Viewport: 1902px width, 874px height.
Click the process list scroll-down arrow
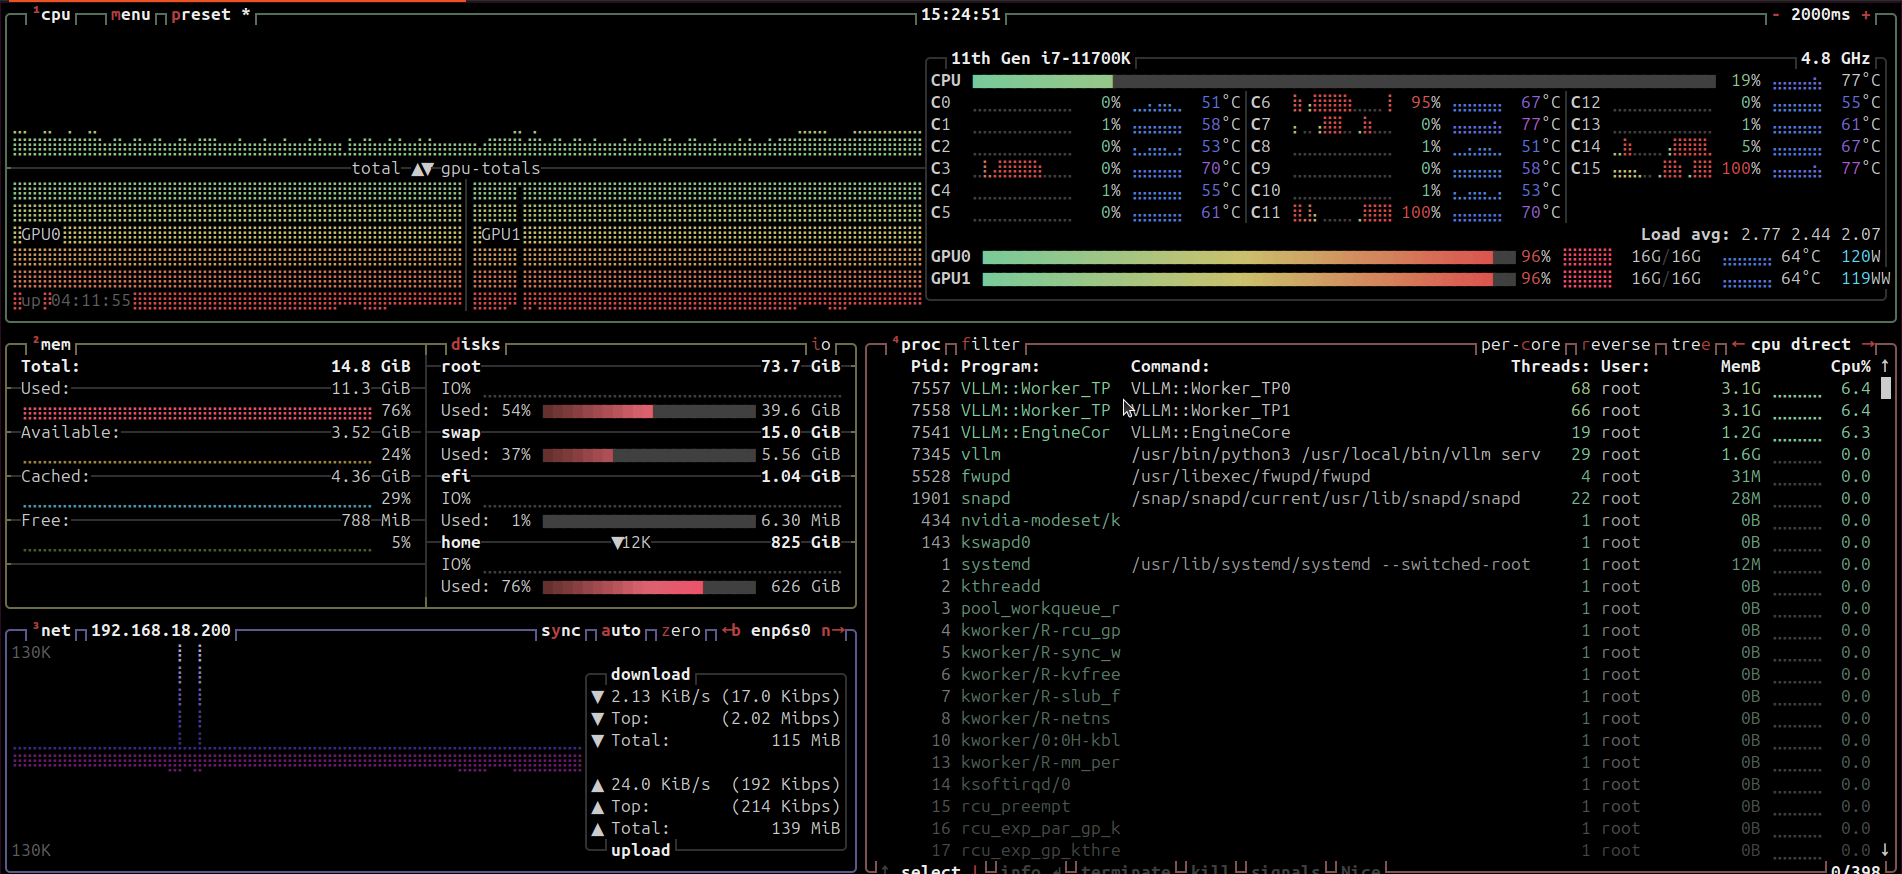pyautogui.click(x=1886, y=850)
